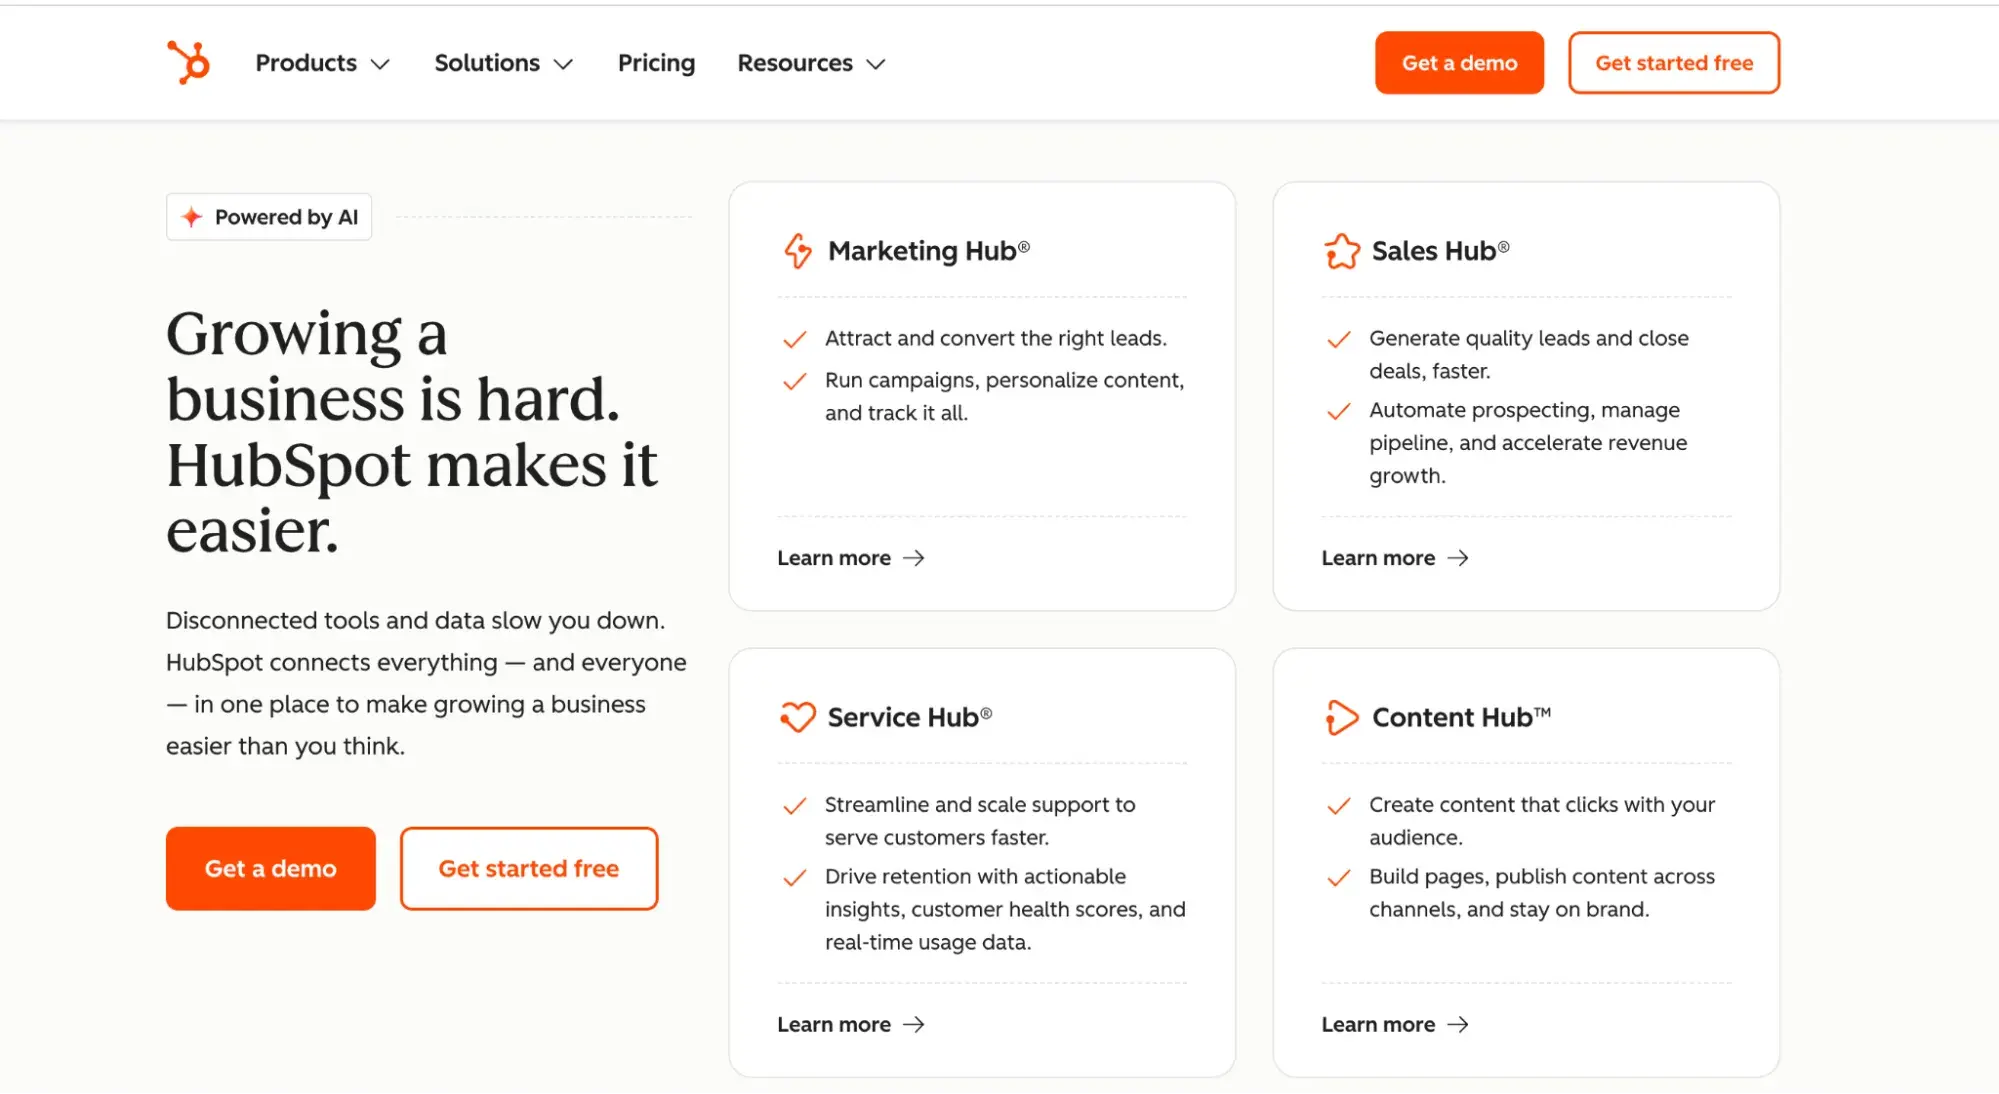This screenshot has height=1094, width=1999.
Task: Click arrow next to Service Hub Learn more
Action: (x=913, y=1024)
